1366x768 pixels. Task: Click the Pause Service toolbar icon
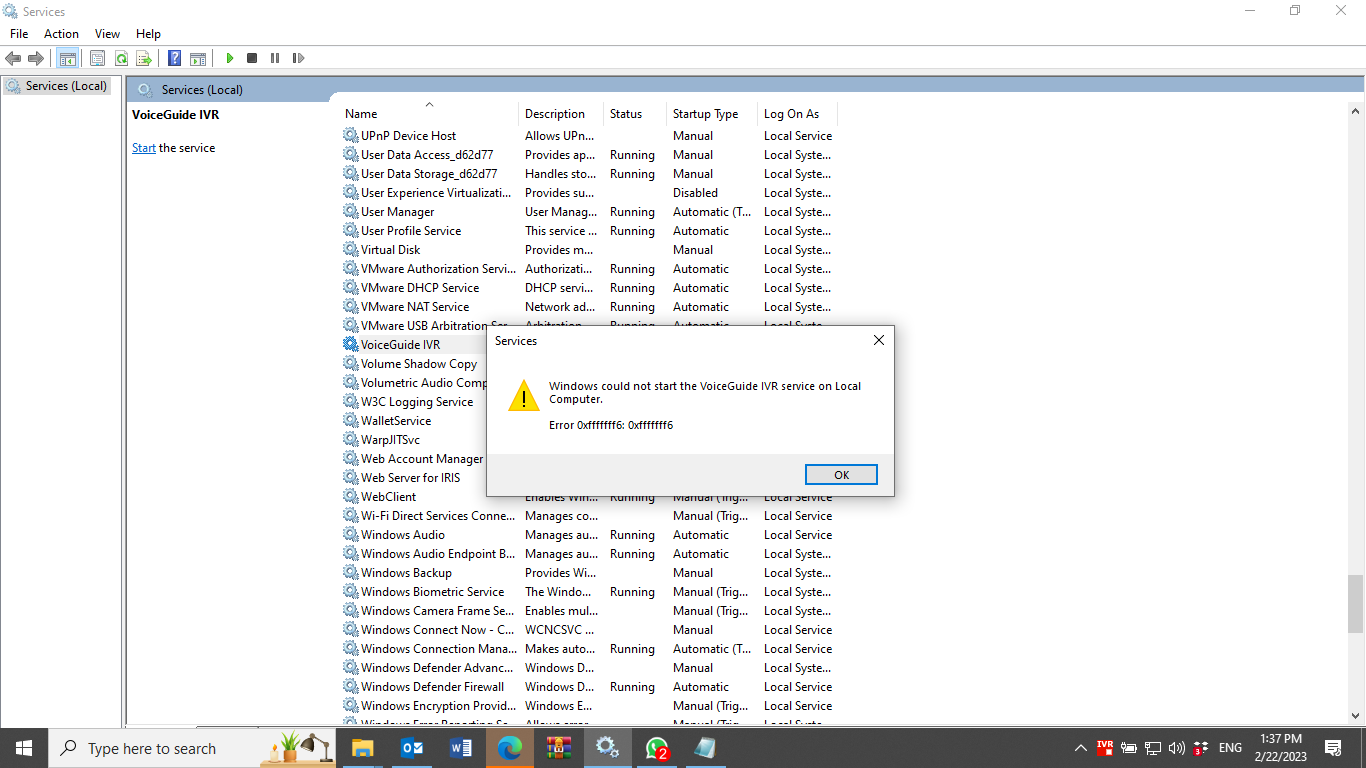point(275,58)
